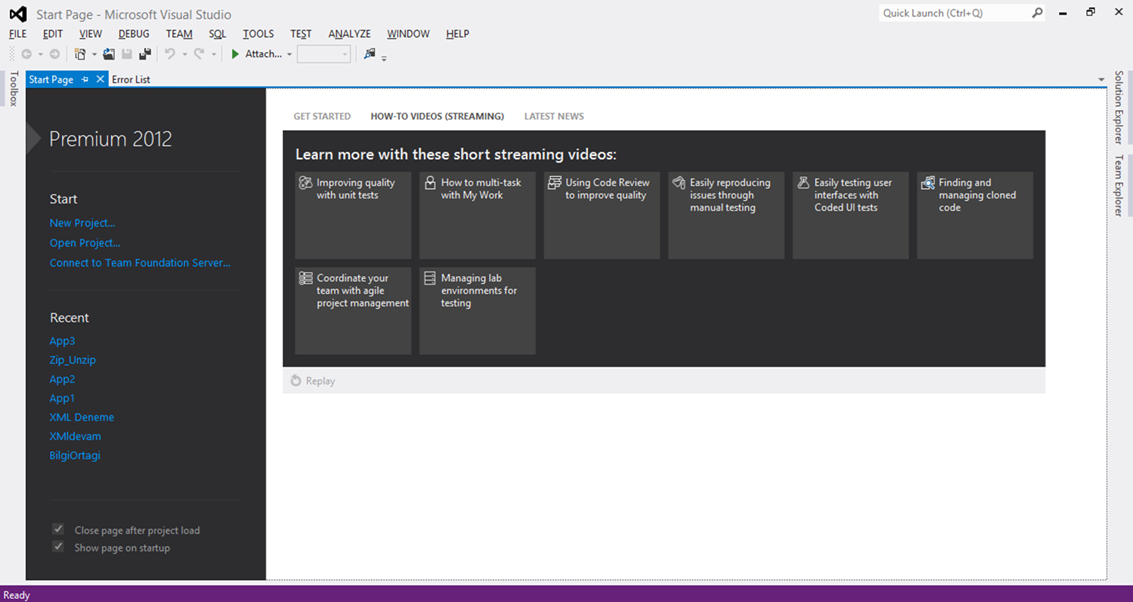Click the Visual Studio logo icon
Image resolution: width=1133 pixels, height=602 pixels.
tap(18, 14)
